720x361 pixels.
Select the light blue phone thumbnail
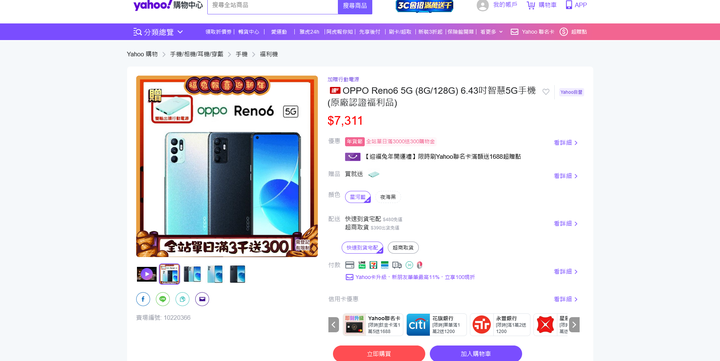(x=215, y=274)
